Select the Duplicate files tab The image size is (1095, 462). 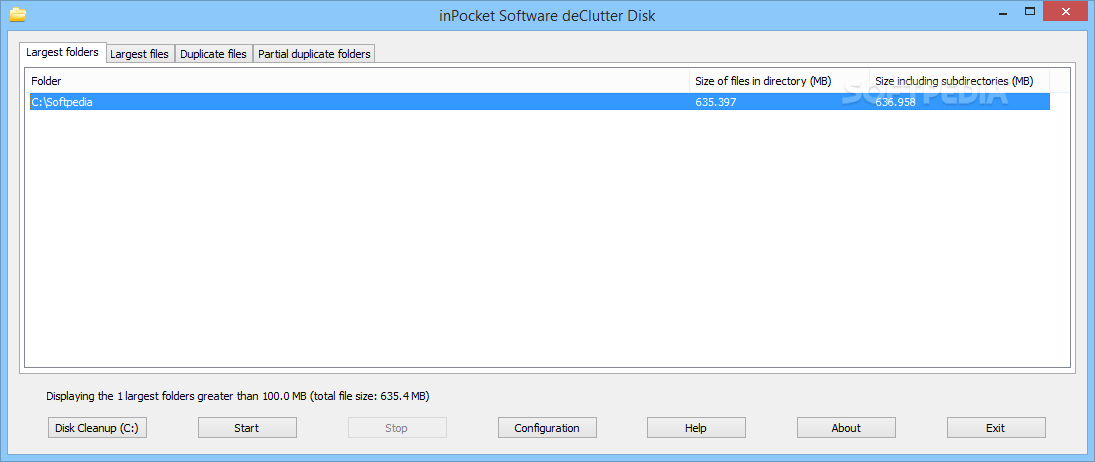click(x=213, y=54)
